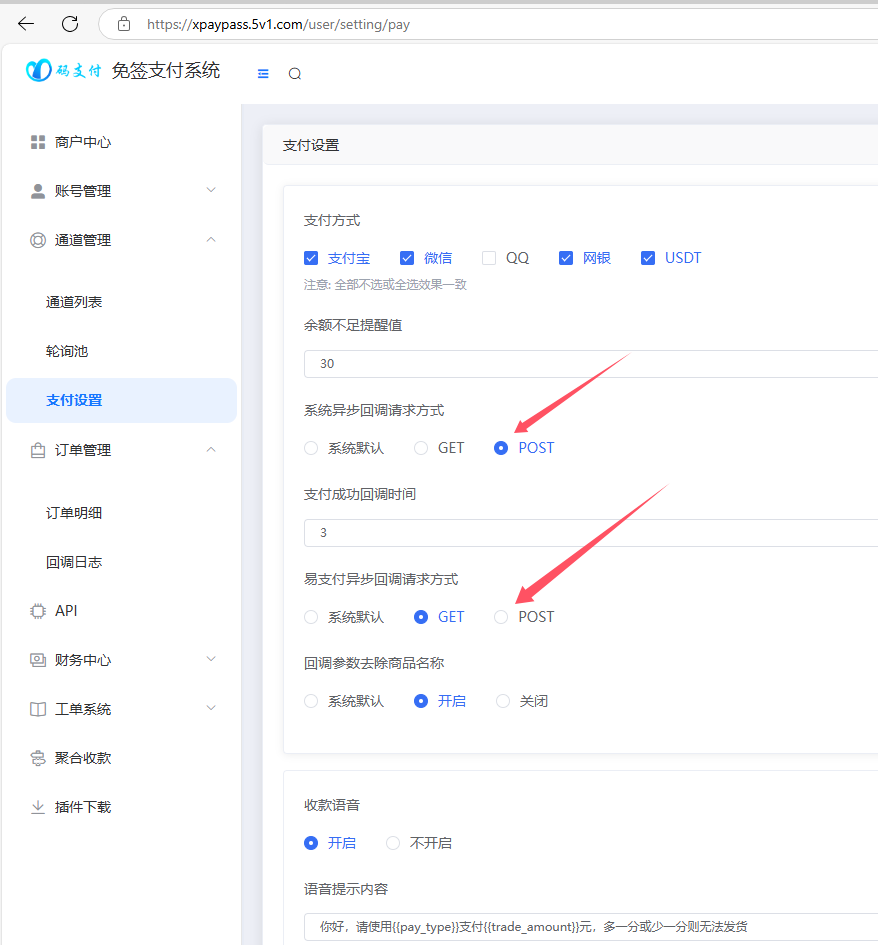Screen dimensions: 878x945
Task: Click the 插件下载 download icon
Action: pos(38,807)
